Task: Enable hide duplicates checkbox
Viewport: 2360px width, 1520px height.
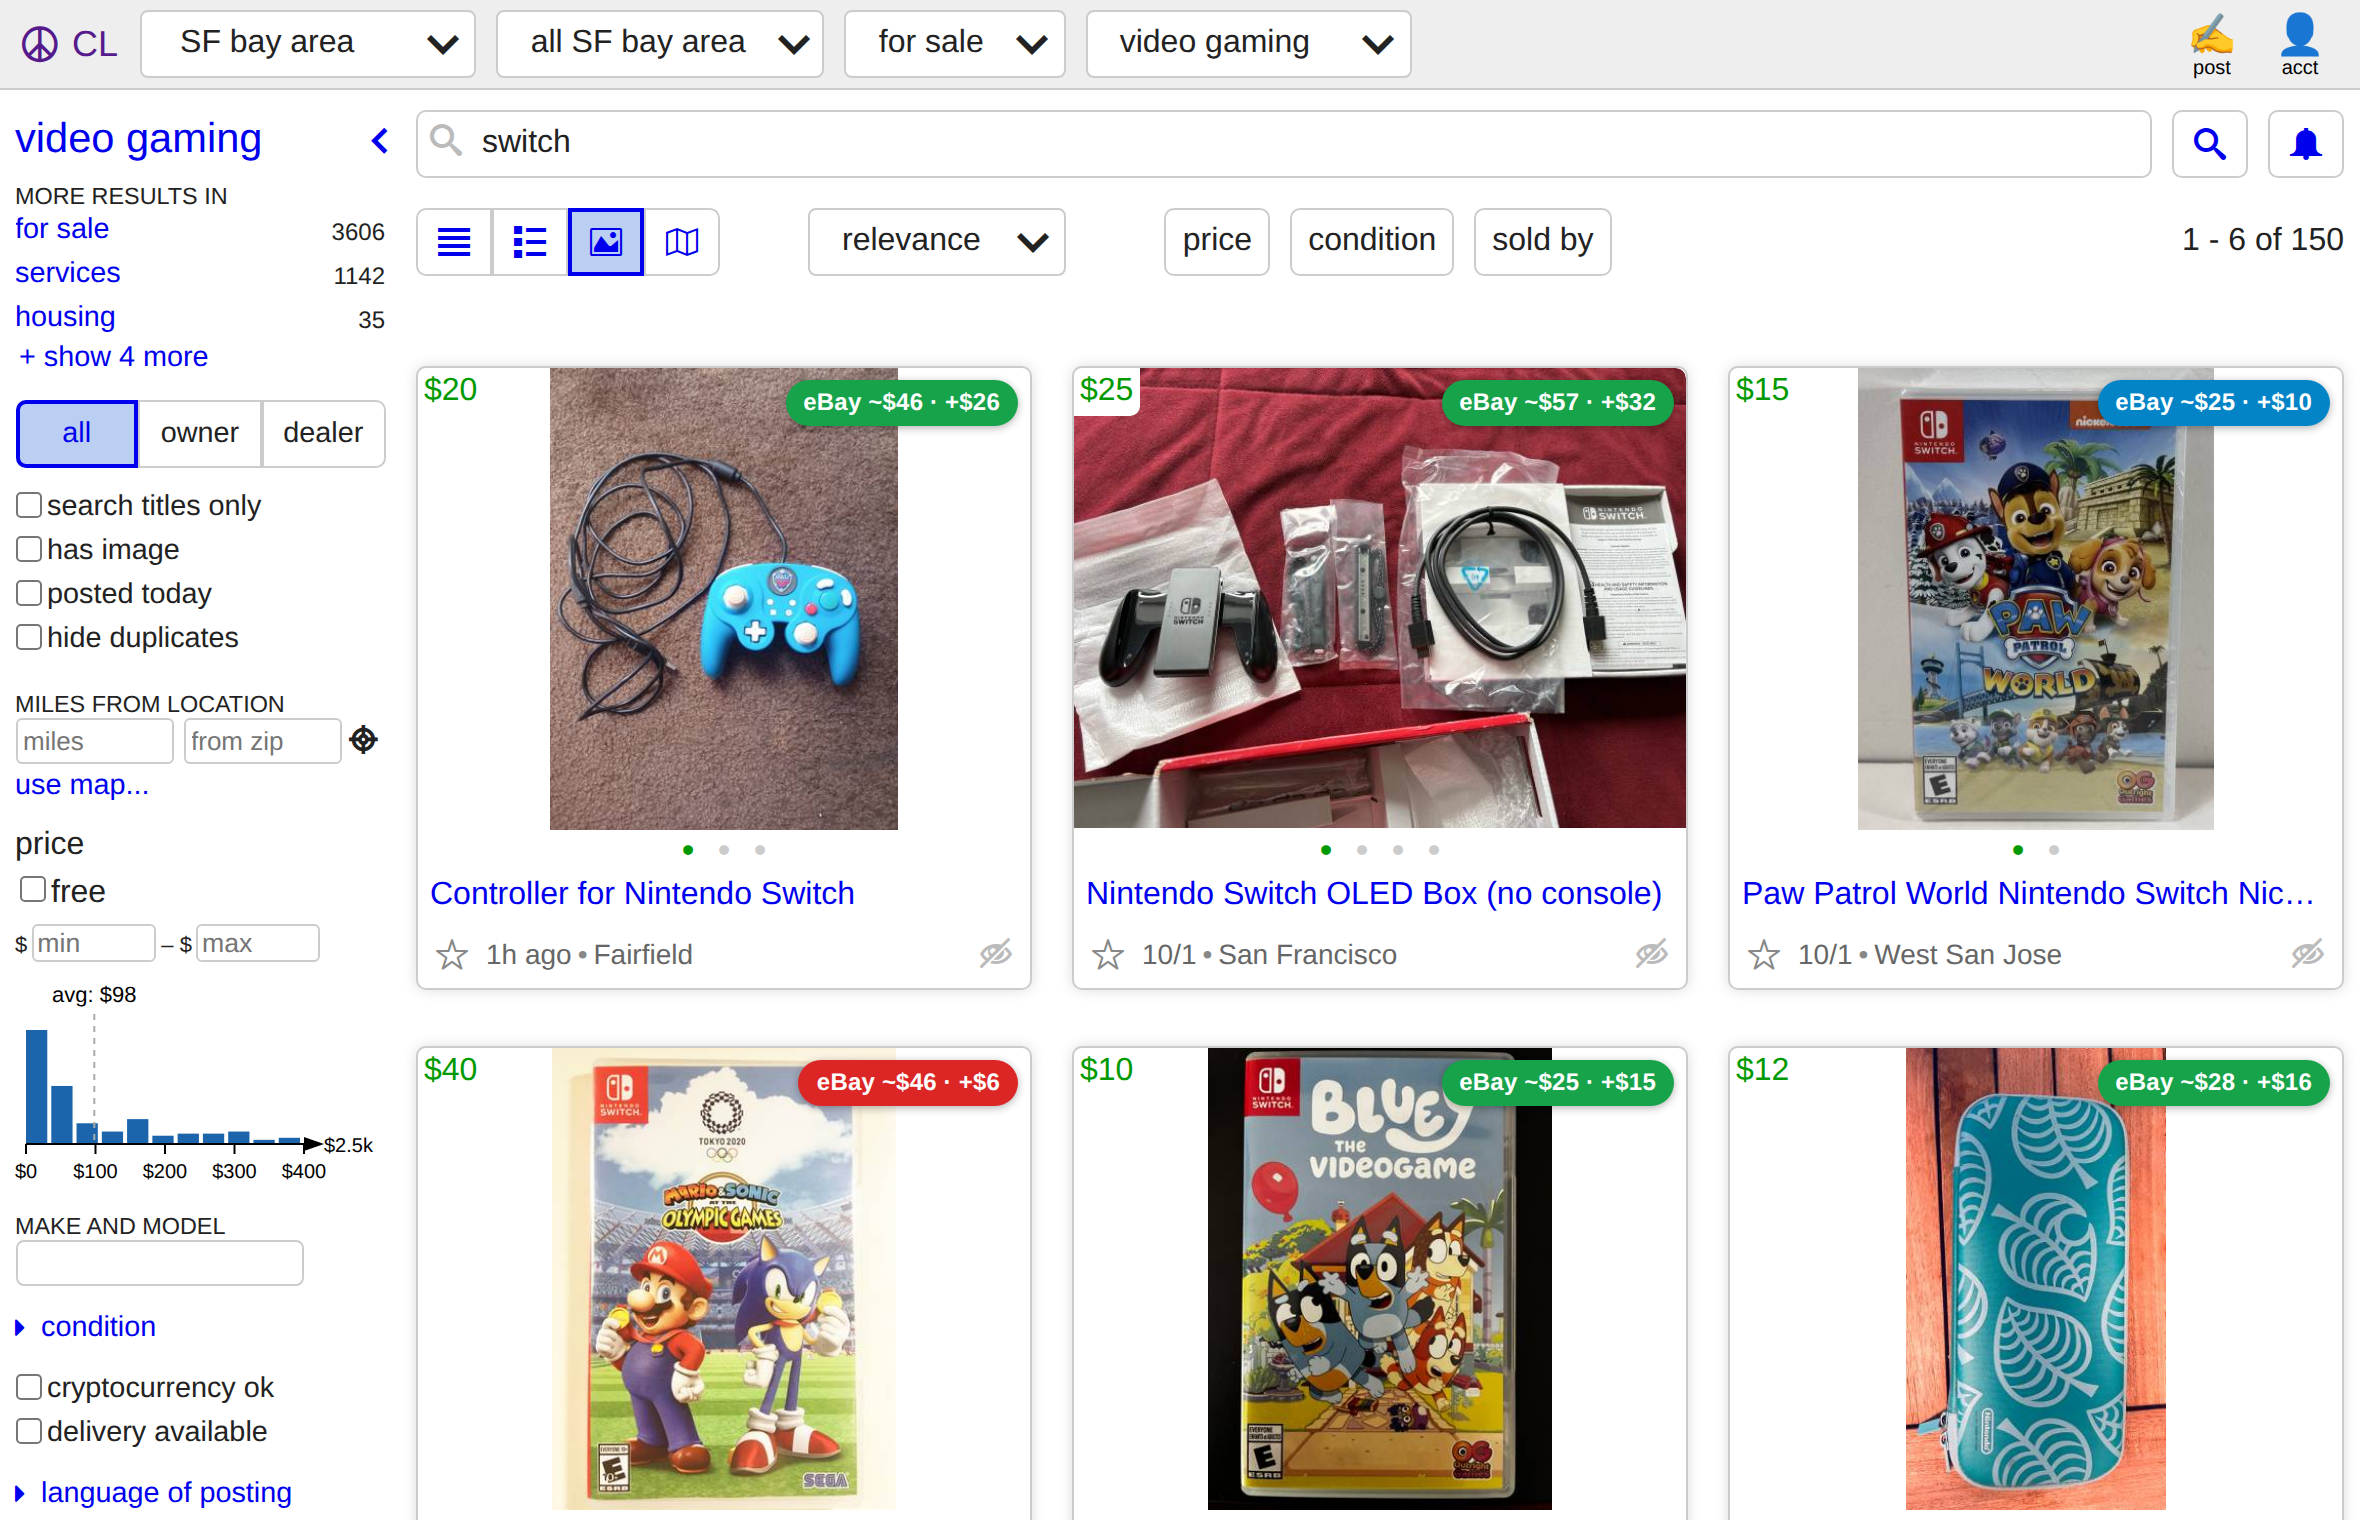Action: (x=29, y=637)
